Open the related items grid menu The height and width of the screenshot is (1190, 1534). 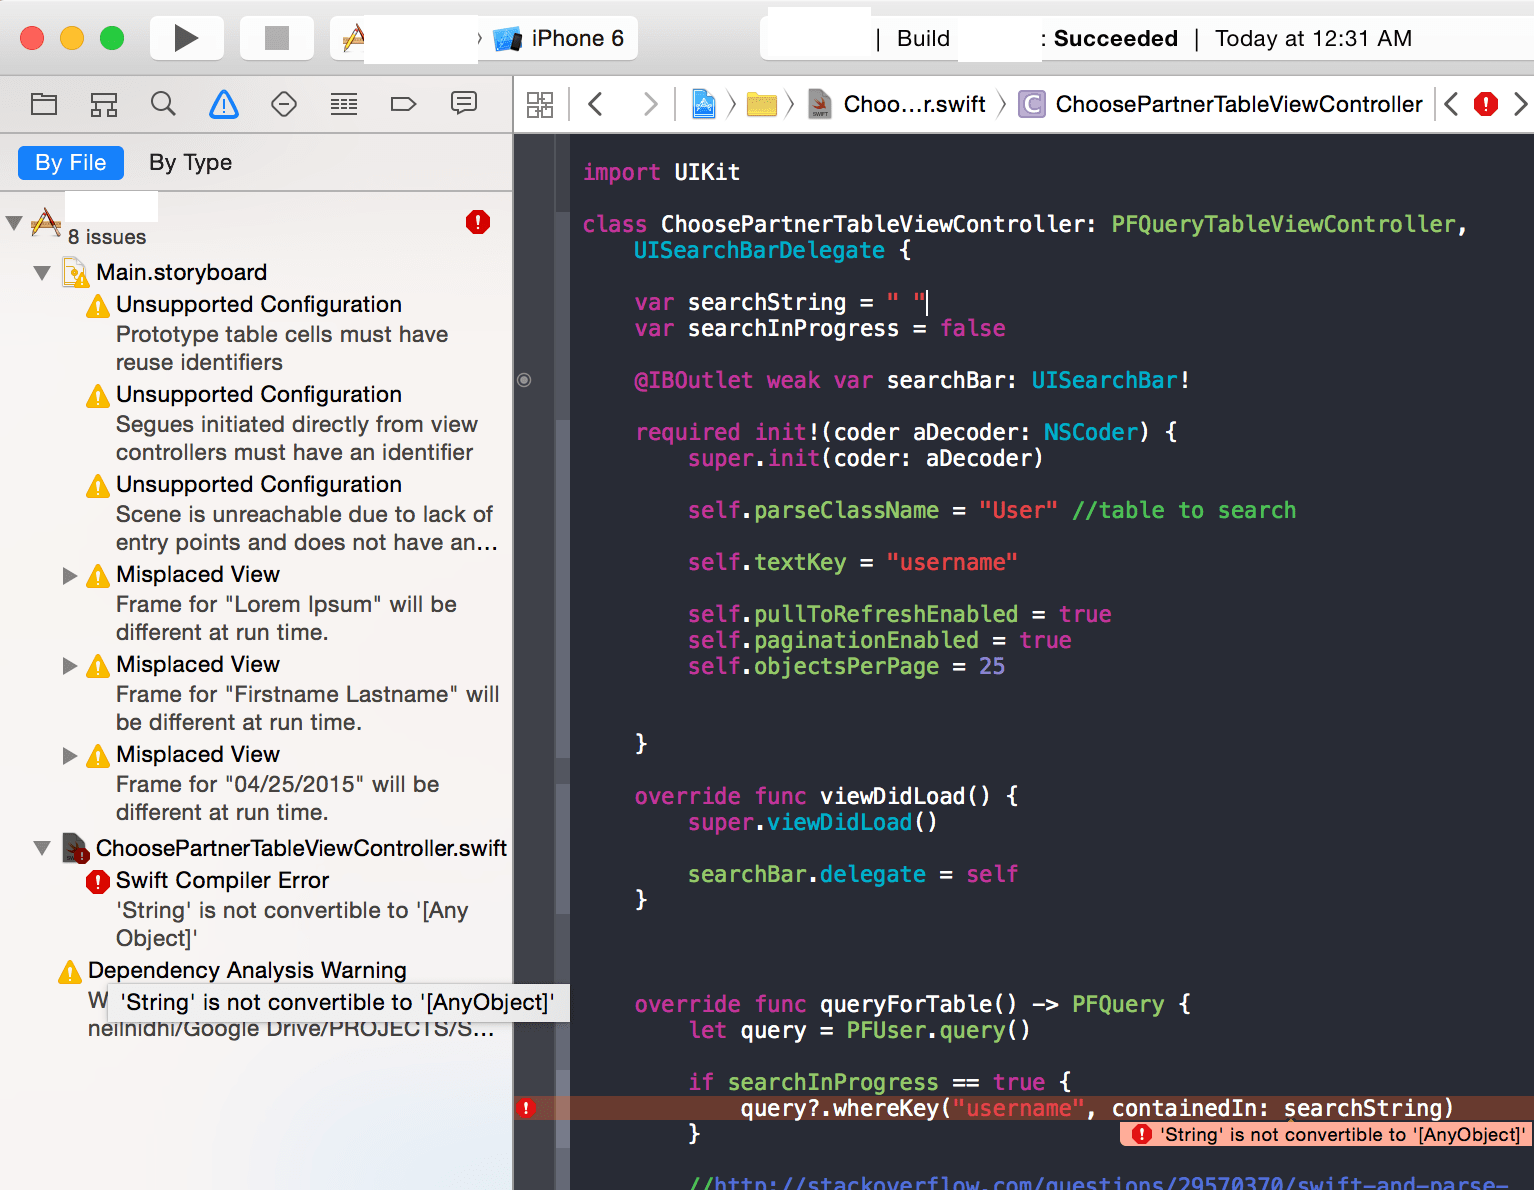540,104
